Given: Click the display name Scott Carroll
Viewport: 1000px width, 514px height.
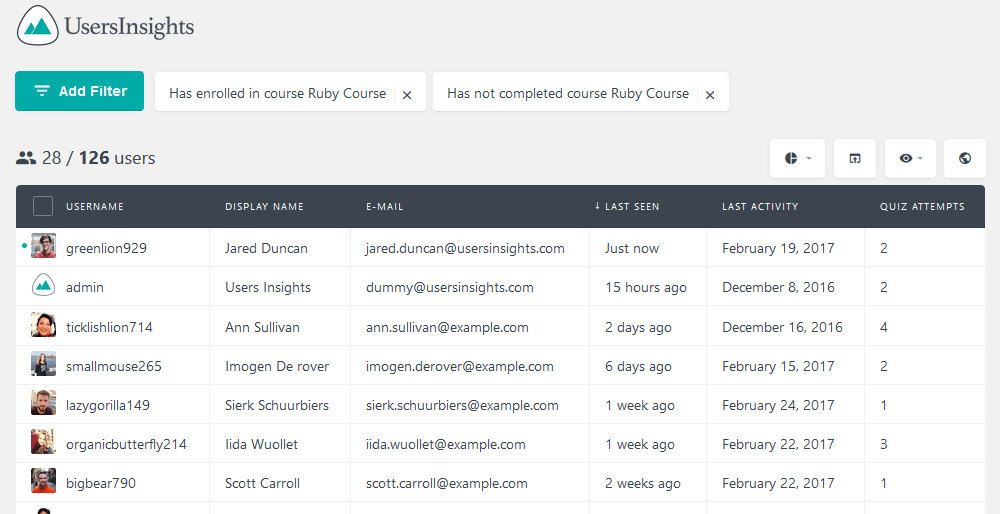Looking at the screenshot, I should pyautogui.click(x=262, y=483).
